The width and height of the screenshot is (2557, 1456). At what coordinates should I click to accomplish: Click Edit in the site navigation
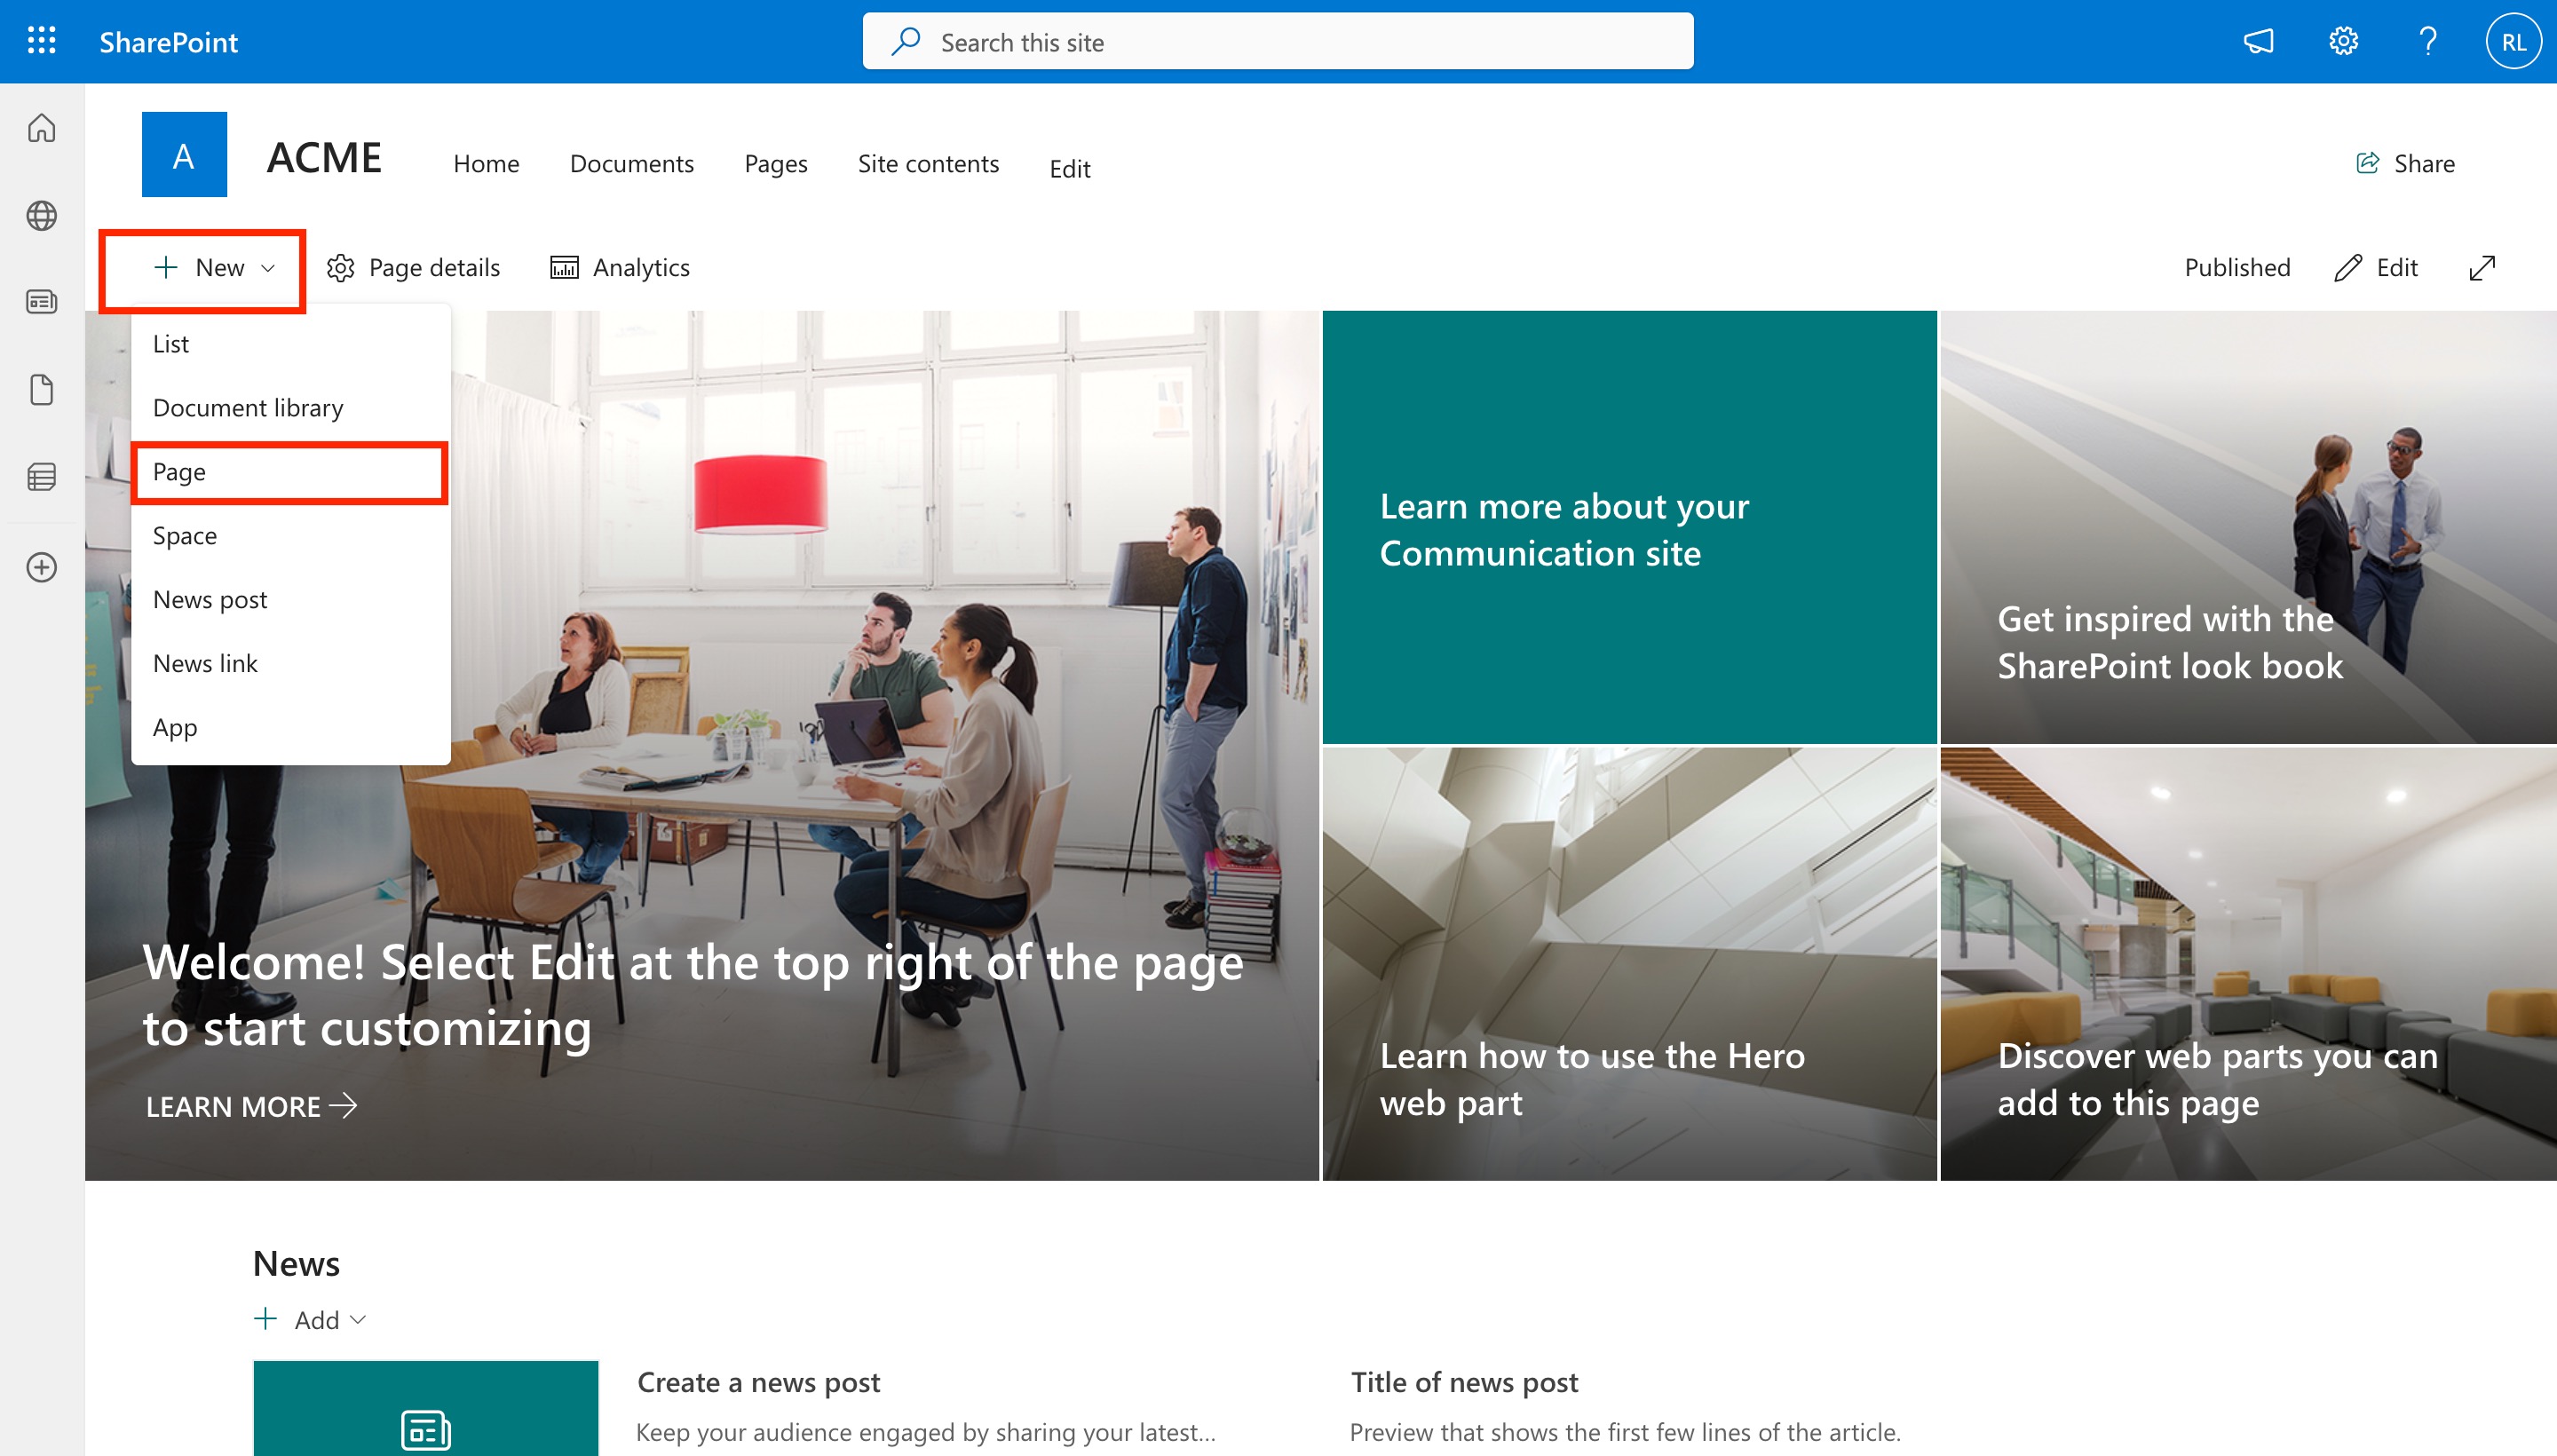(x=1069, y=168)
